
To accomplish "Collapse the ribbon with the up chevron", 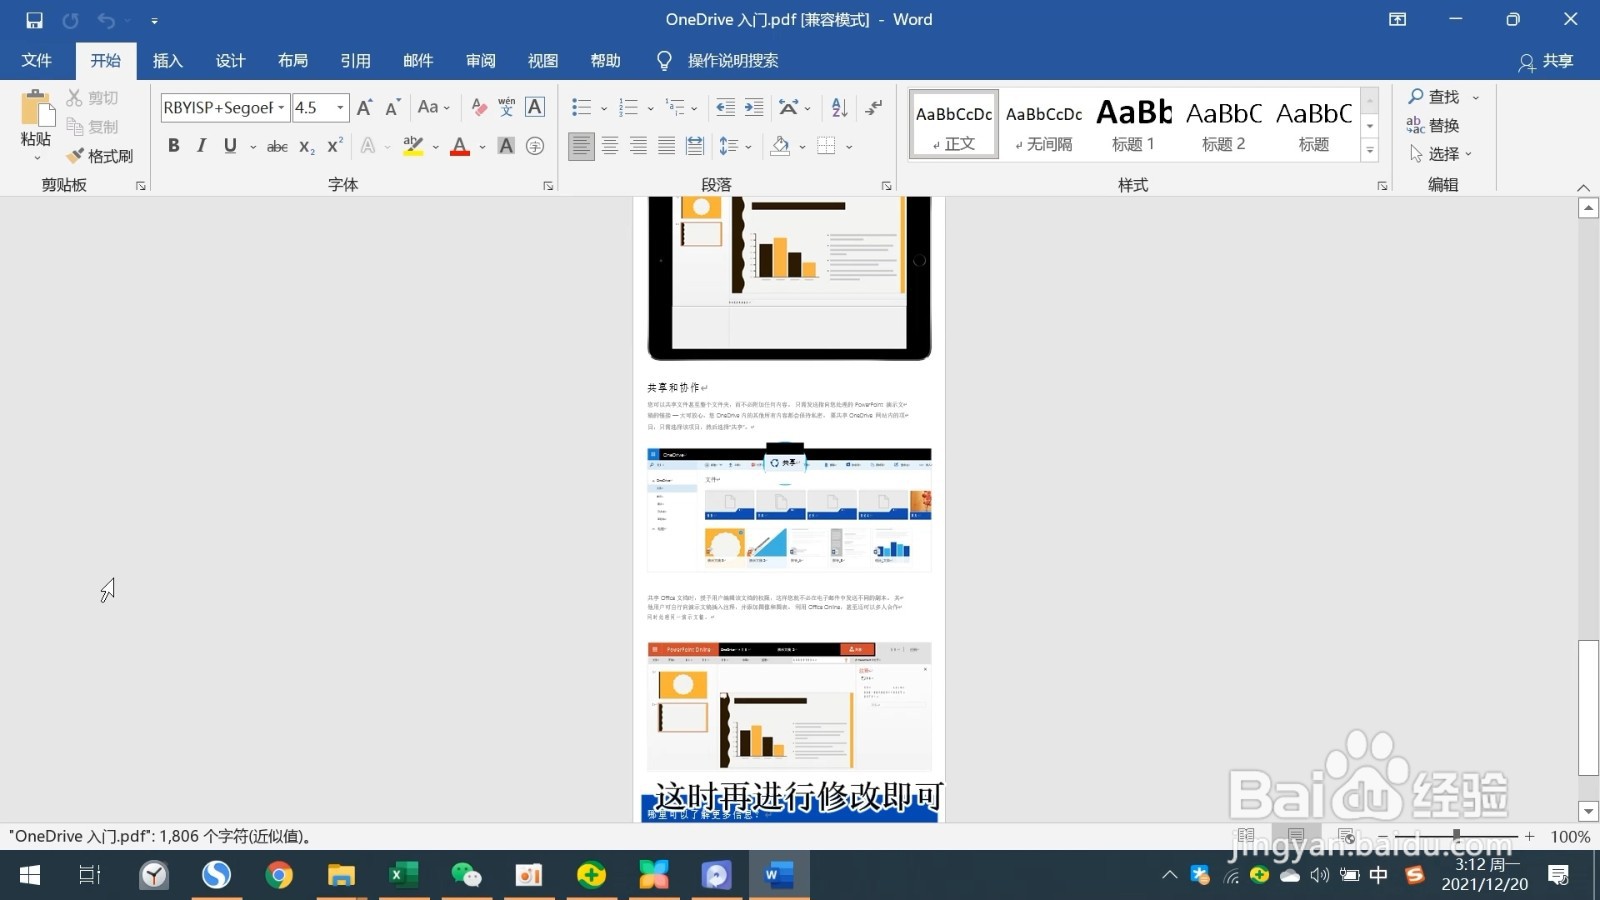I will [1583, 187].
